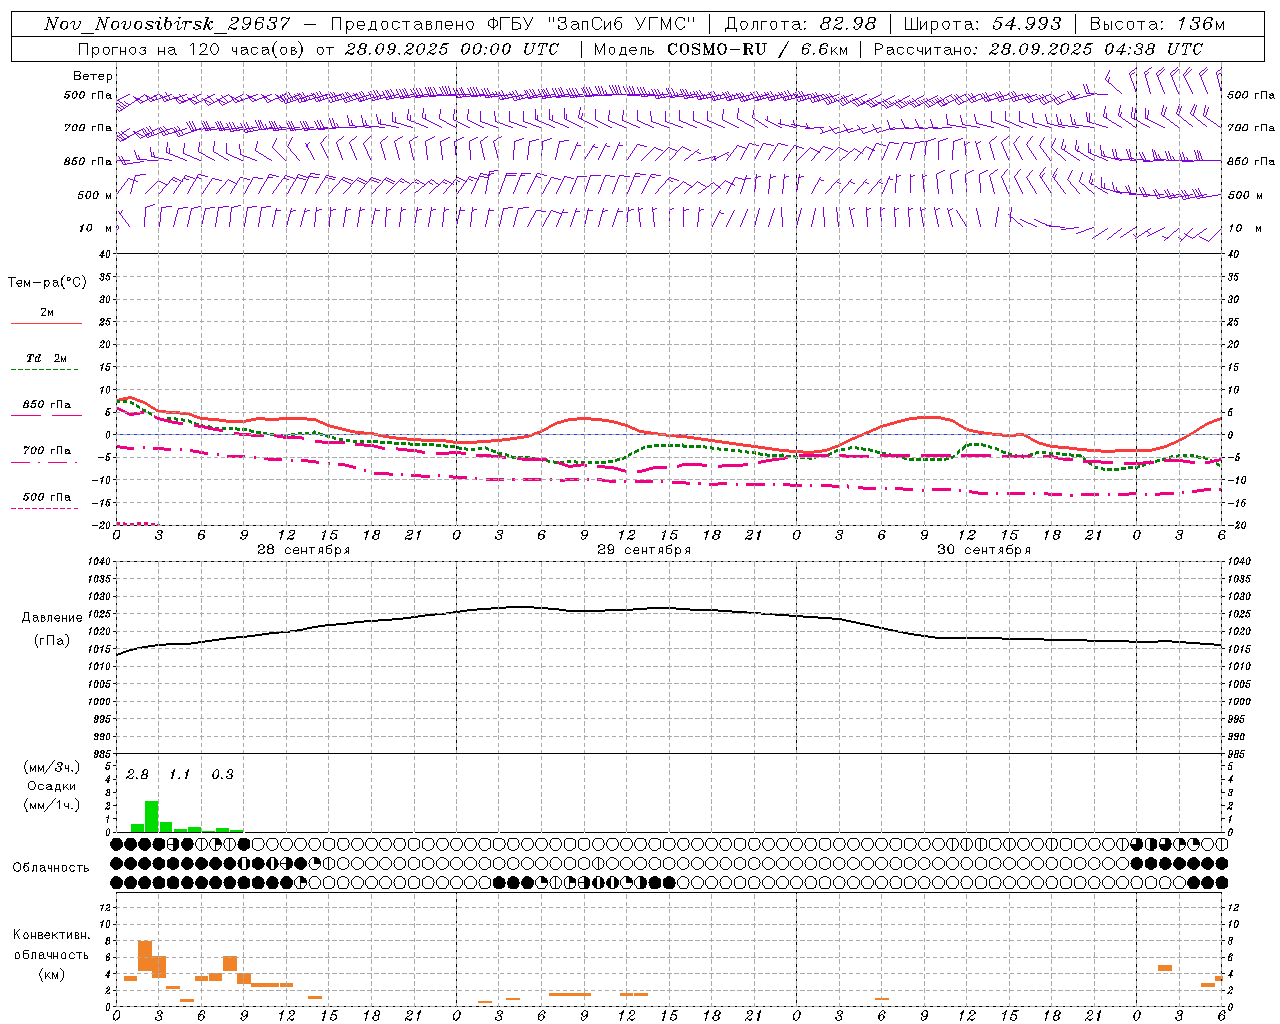Click the calculation time Рассчитано: 28.09.2025 04:38 UTC

point(1038,49)
